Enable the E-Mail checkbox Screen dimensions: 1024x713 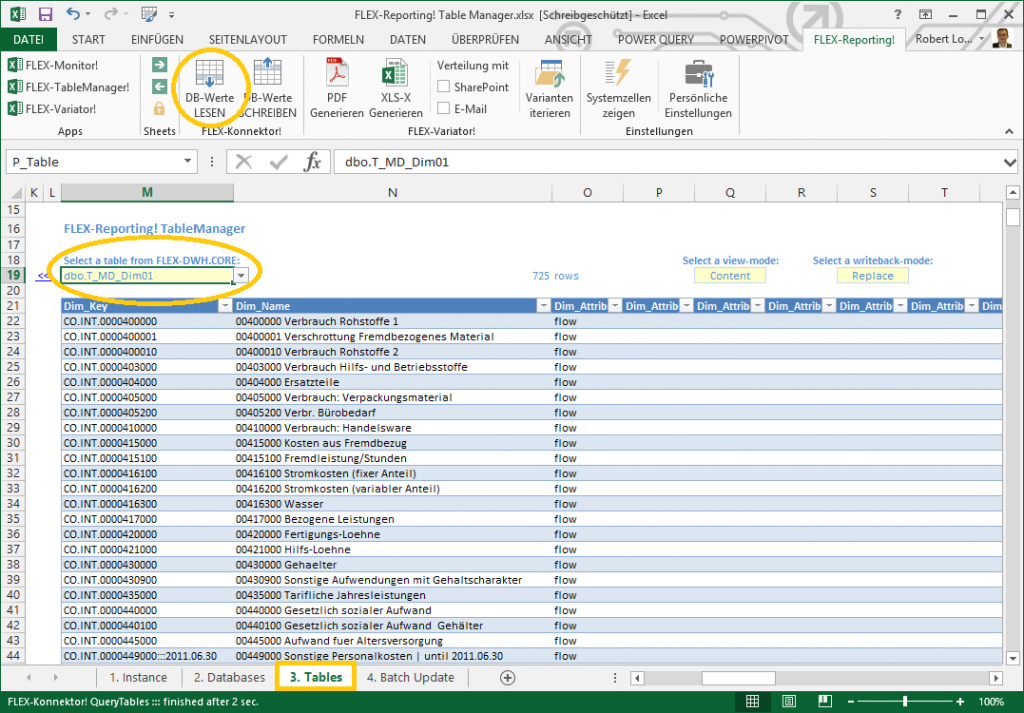443,109
